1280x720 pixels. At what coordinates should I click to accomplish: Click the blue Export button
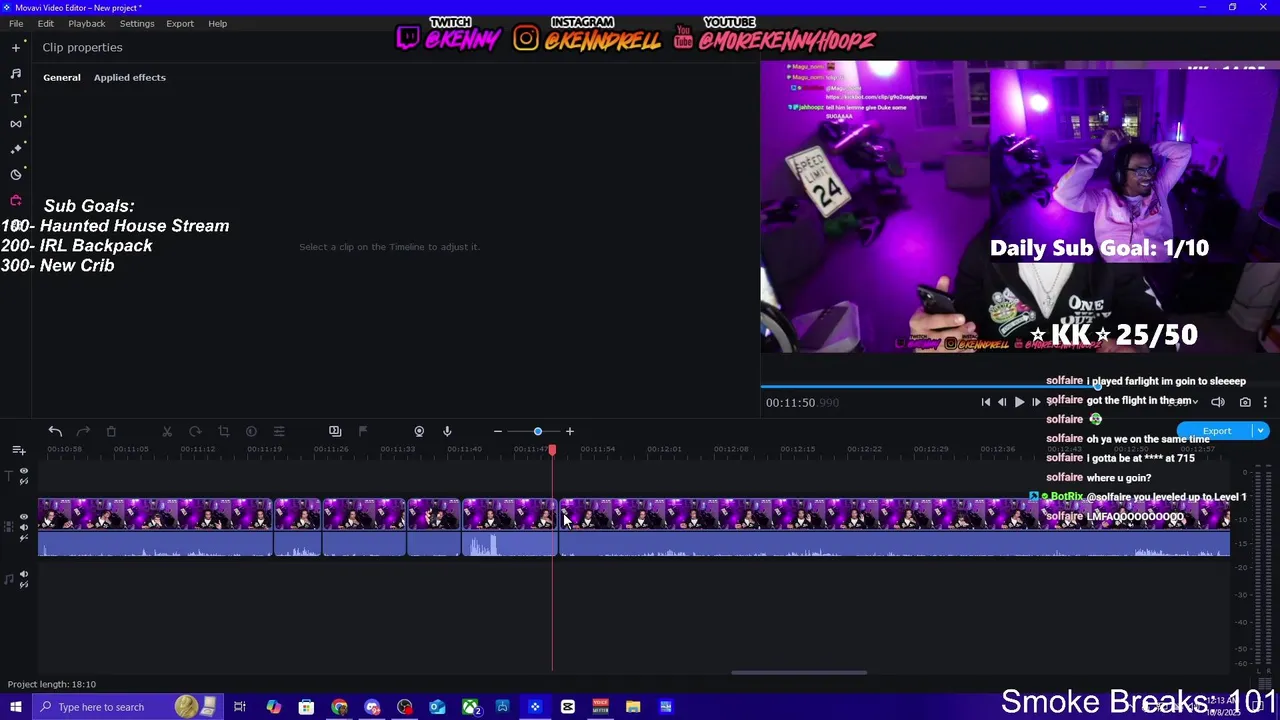[x=1216, y=431]
